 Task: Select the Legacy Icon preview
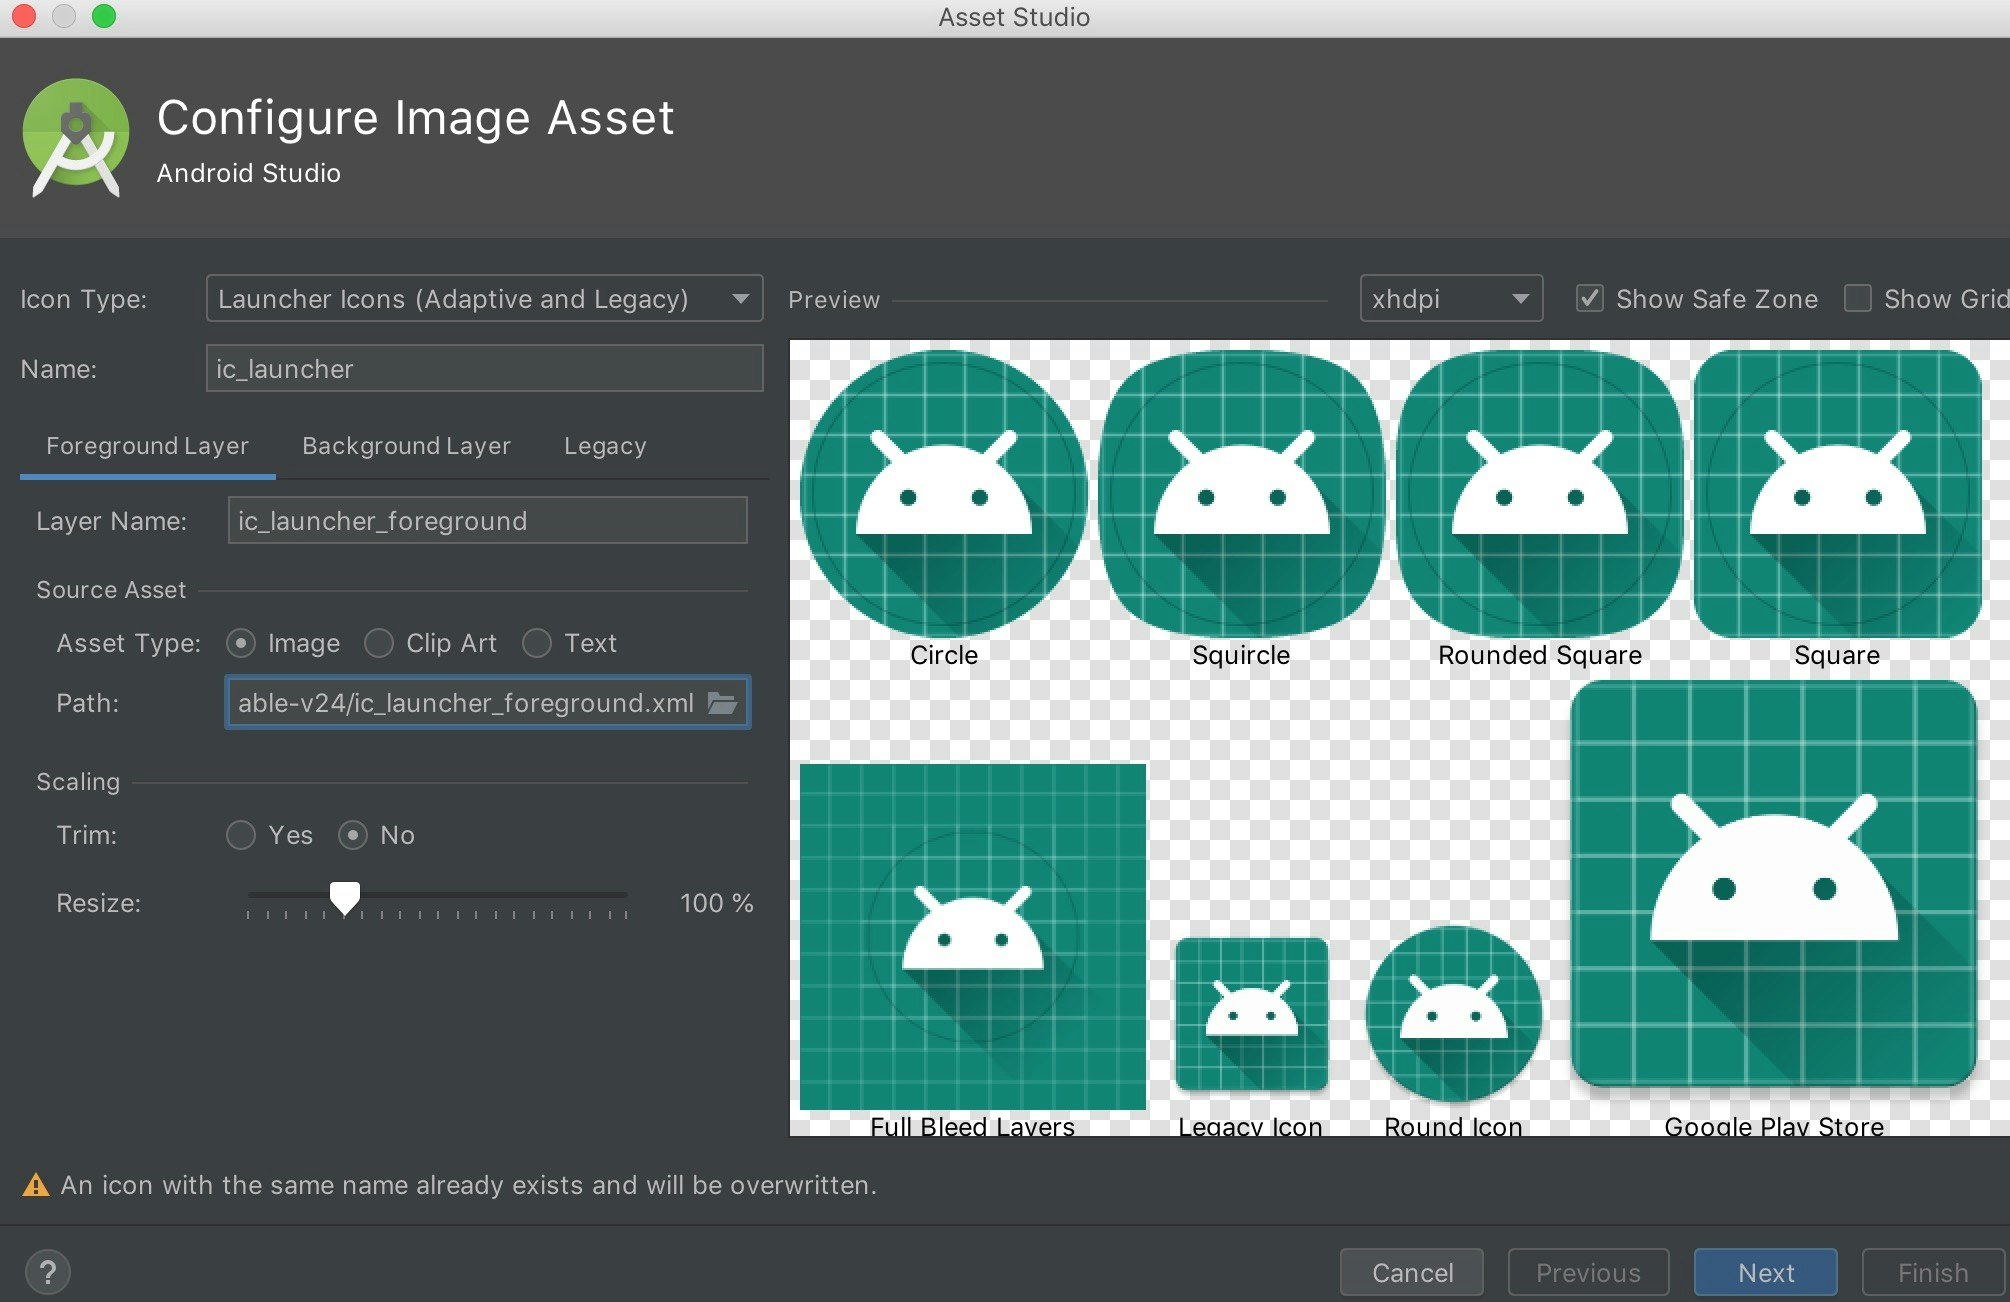pyautogui.click(x=1251, y=1014)
